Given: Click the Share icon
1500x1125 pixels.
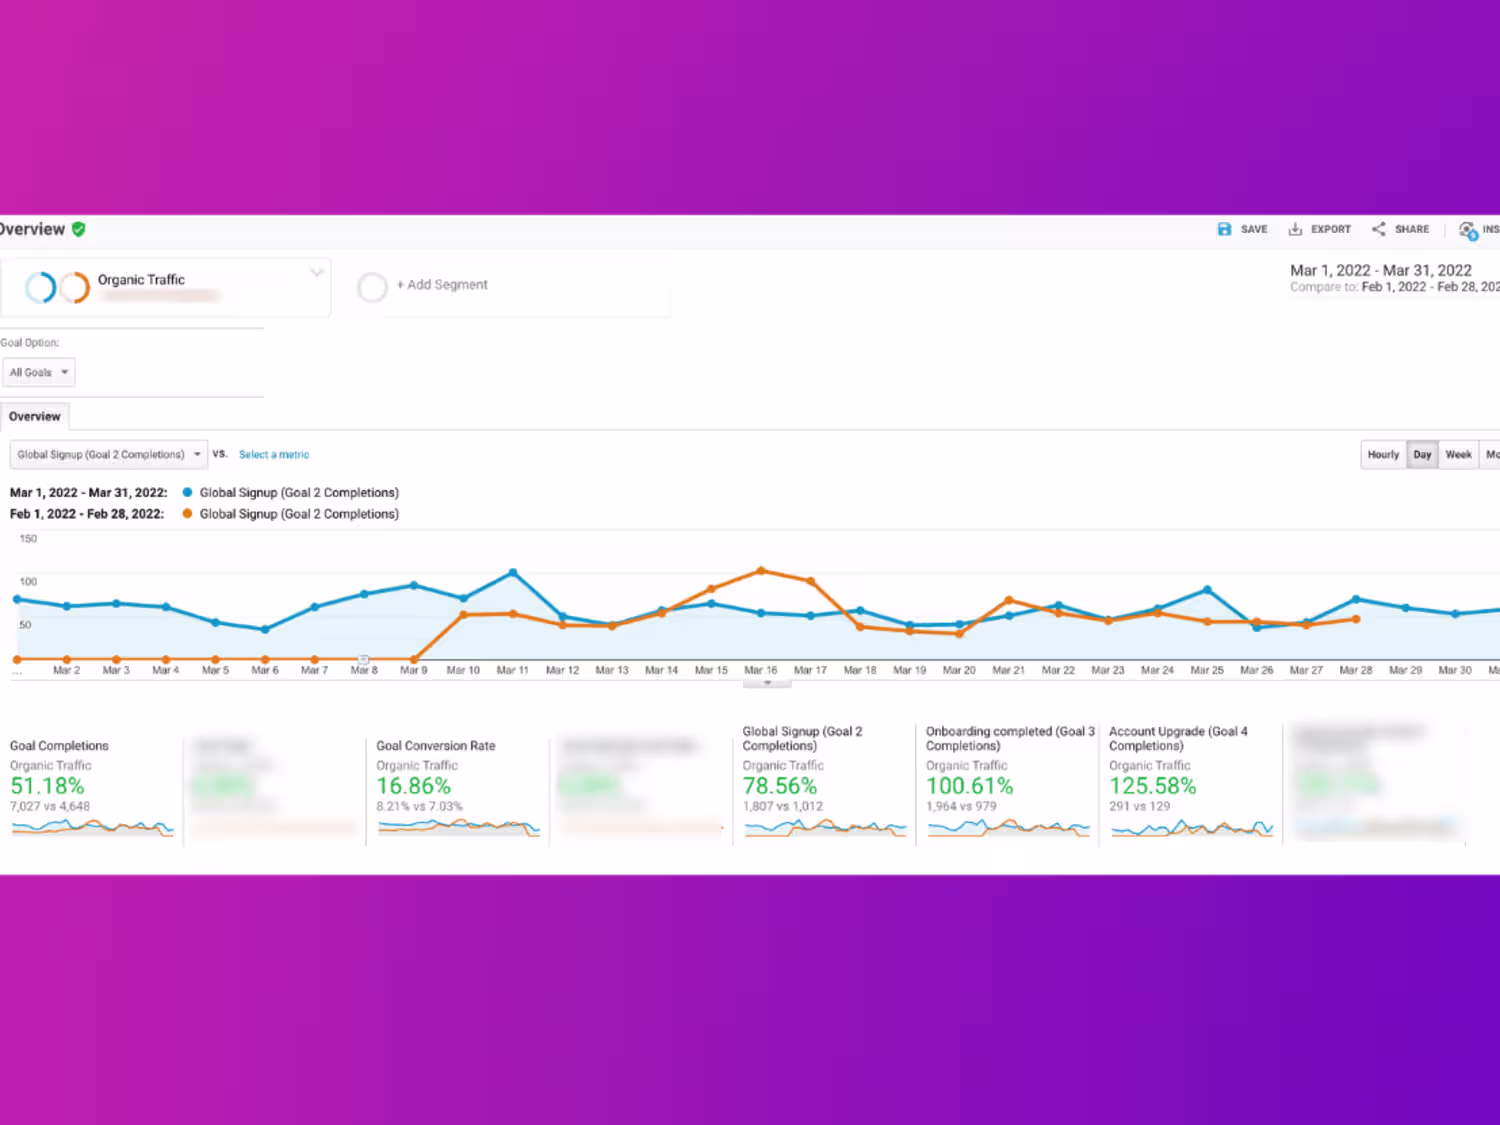Looking at the screenshot, I should [1379, 229].
